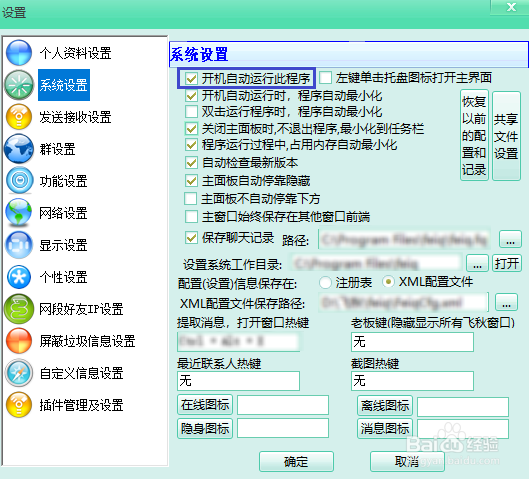The height and width of the screenshot is (479, 529).
Task: Click 隐身图标 button
Action: pos(205,428)
